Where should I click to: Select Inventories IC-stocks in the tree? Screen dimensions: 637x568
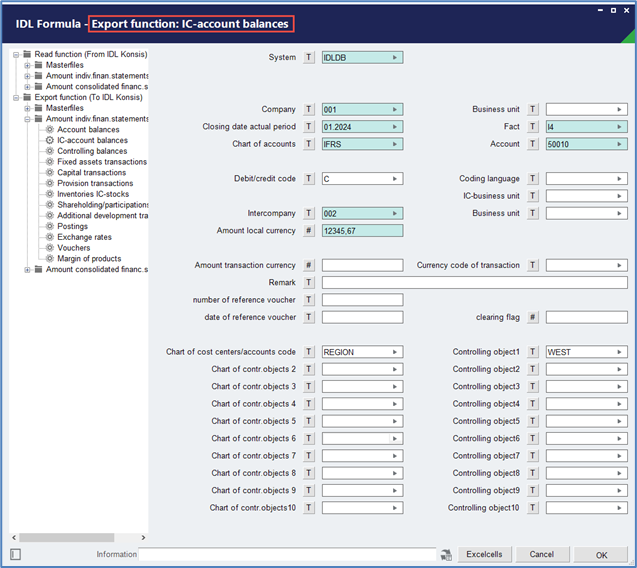pos(93,194)
